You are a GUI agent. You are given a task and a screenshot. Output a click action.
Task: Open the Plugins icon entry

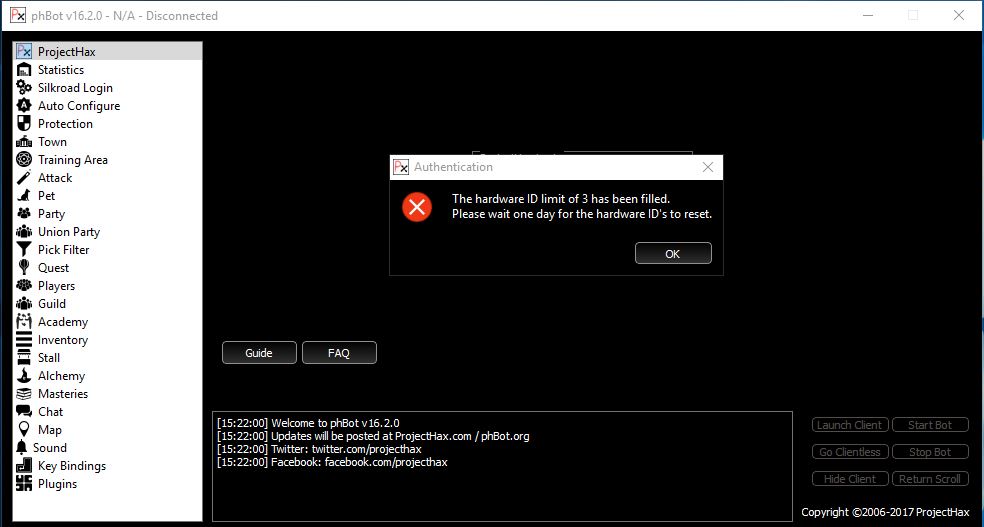click(x=24, y=484)
